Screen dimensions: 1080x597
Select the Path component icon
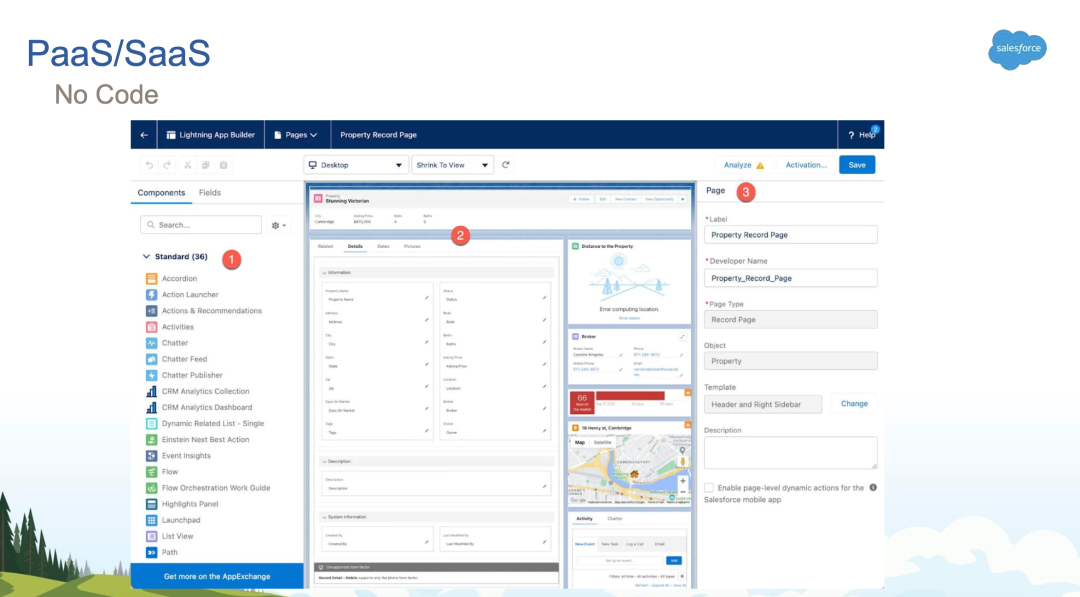[152, 552]
